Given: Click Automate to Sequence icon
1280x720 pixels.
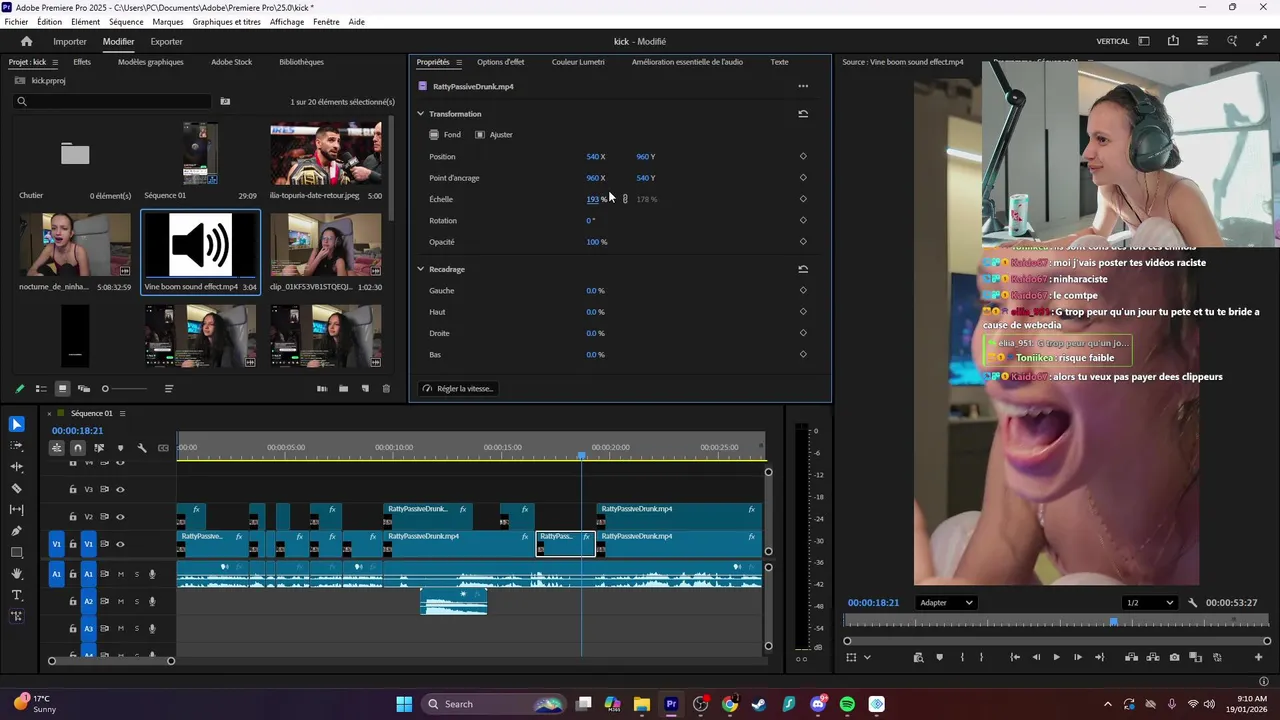Looking at the screenshot, I should click(322, 389).
